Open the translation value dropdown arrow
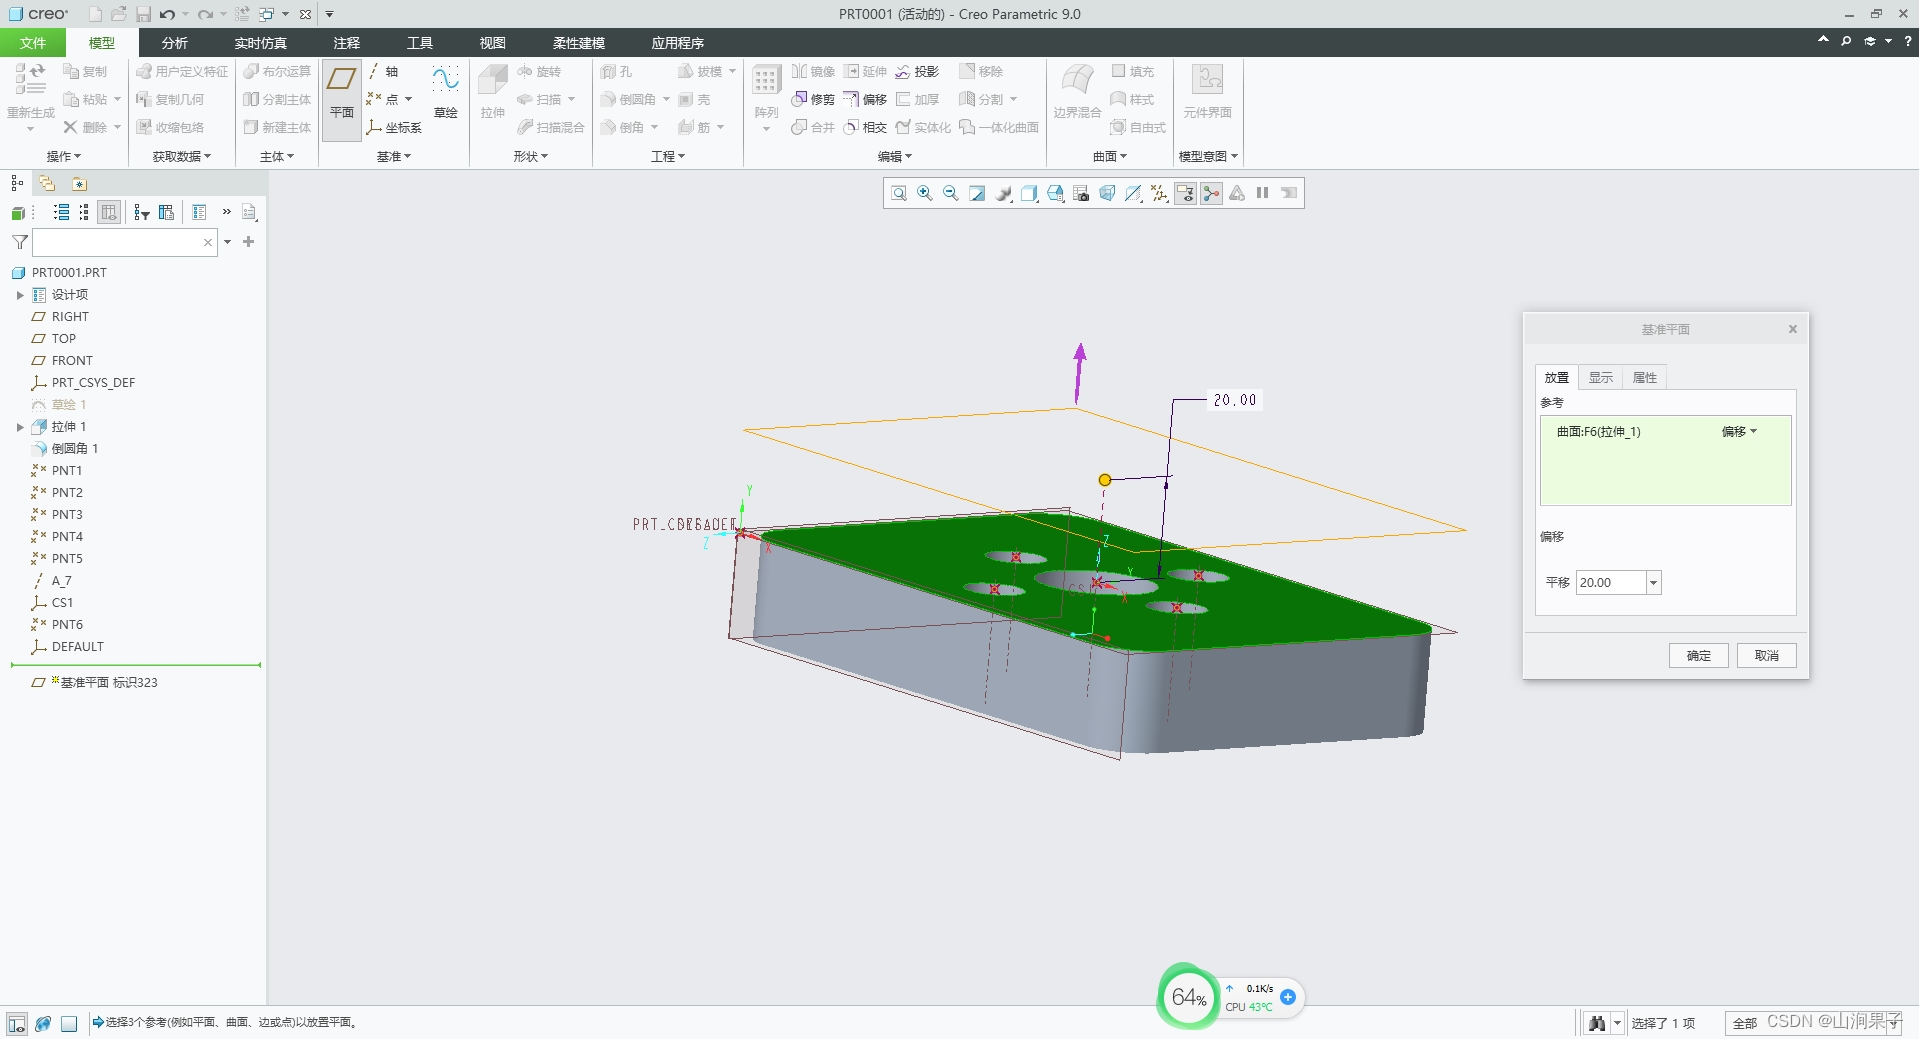This screenshot has width=1919, height=1039. click(x=1653, y=583)
